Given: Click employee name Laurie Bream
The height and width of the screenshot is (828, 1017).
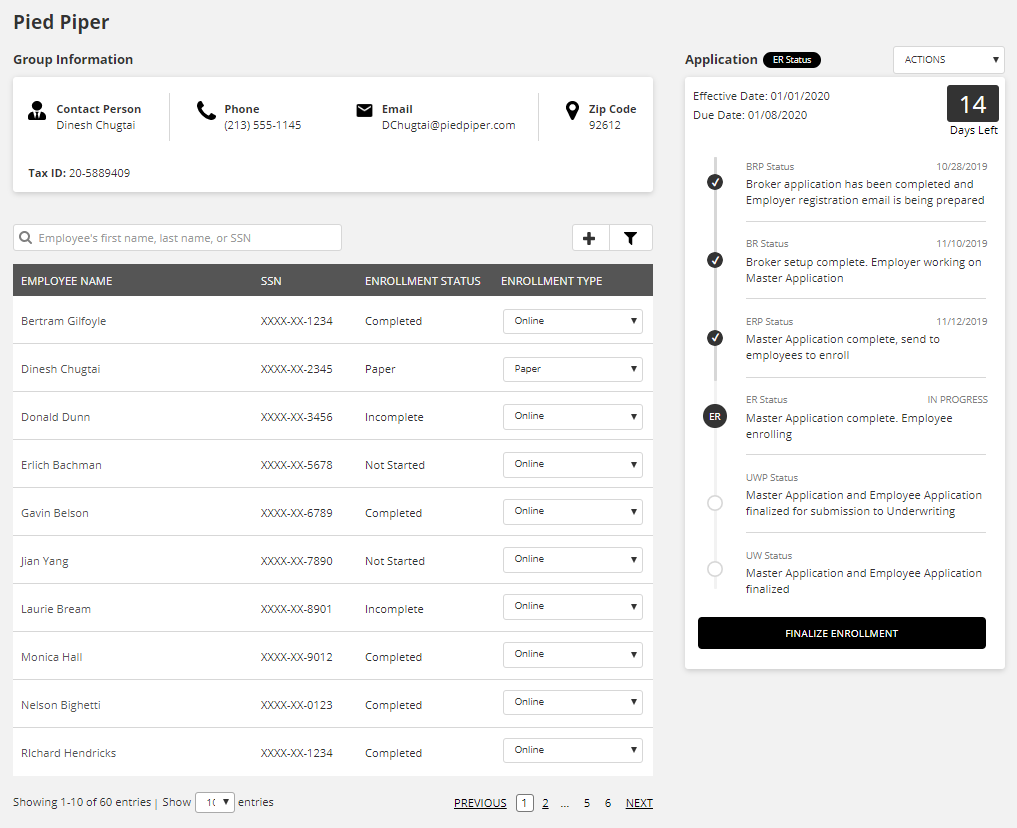Looking at the screenshot, I should pyautogui.click(x=56, y=609).
